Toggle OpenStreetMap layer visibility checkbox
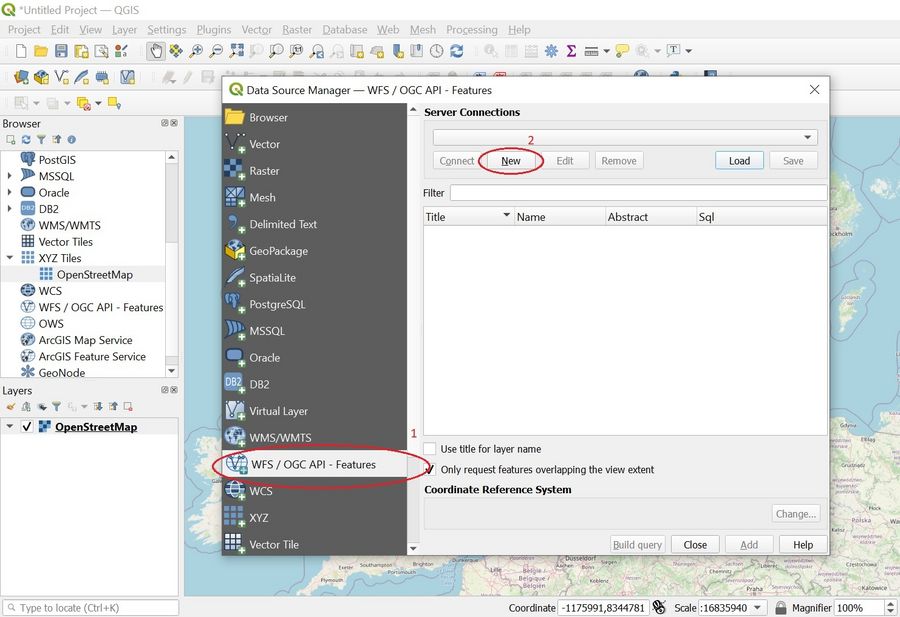The image size is (900, 617). (27, 427)
